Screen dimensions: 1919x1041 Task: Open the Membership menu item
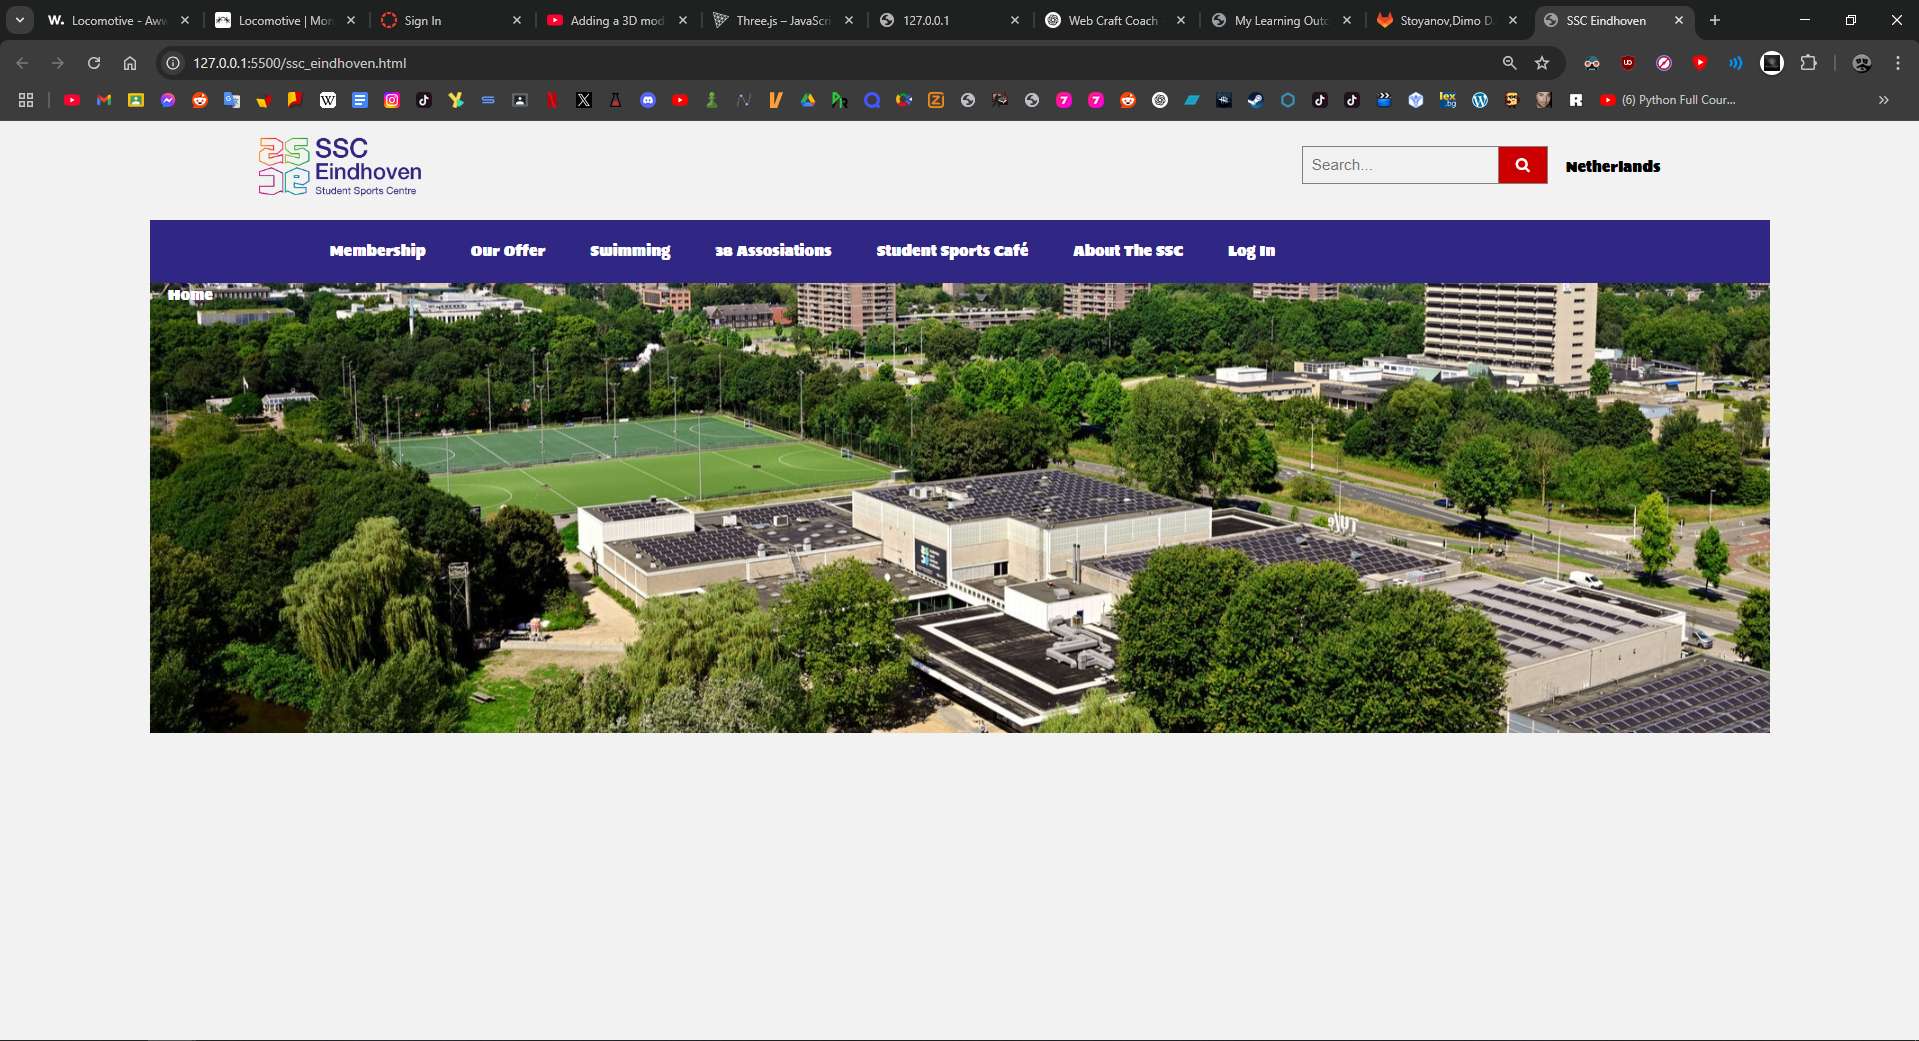tap(377, 251)
